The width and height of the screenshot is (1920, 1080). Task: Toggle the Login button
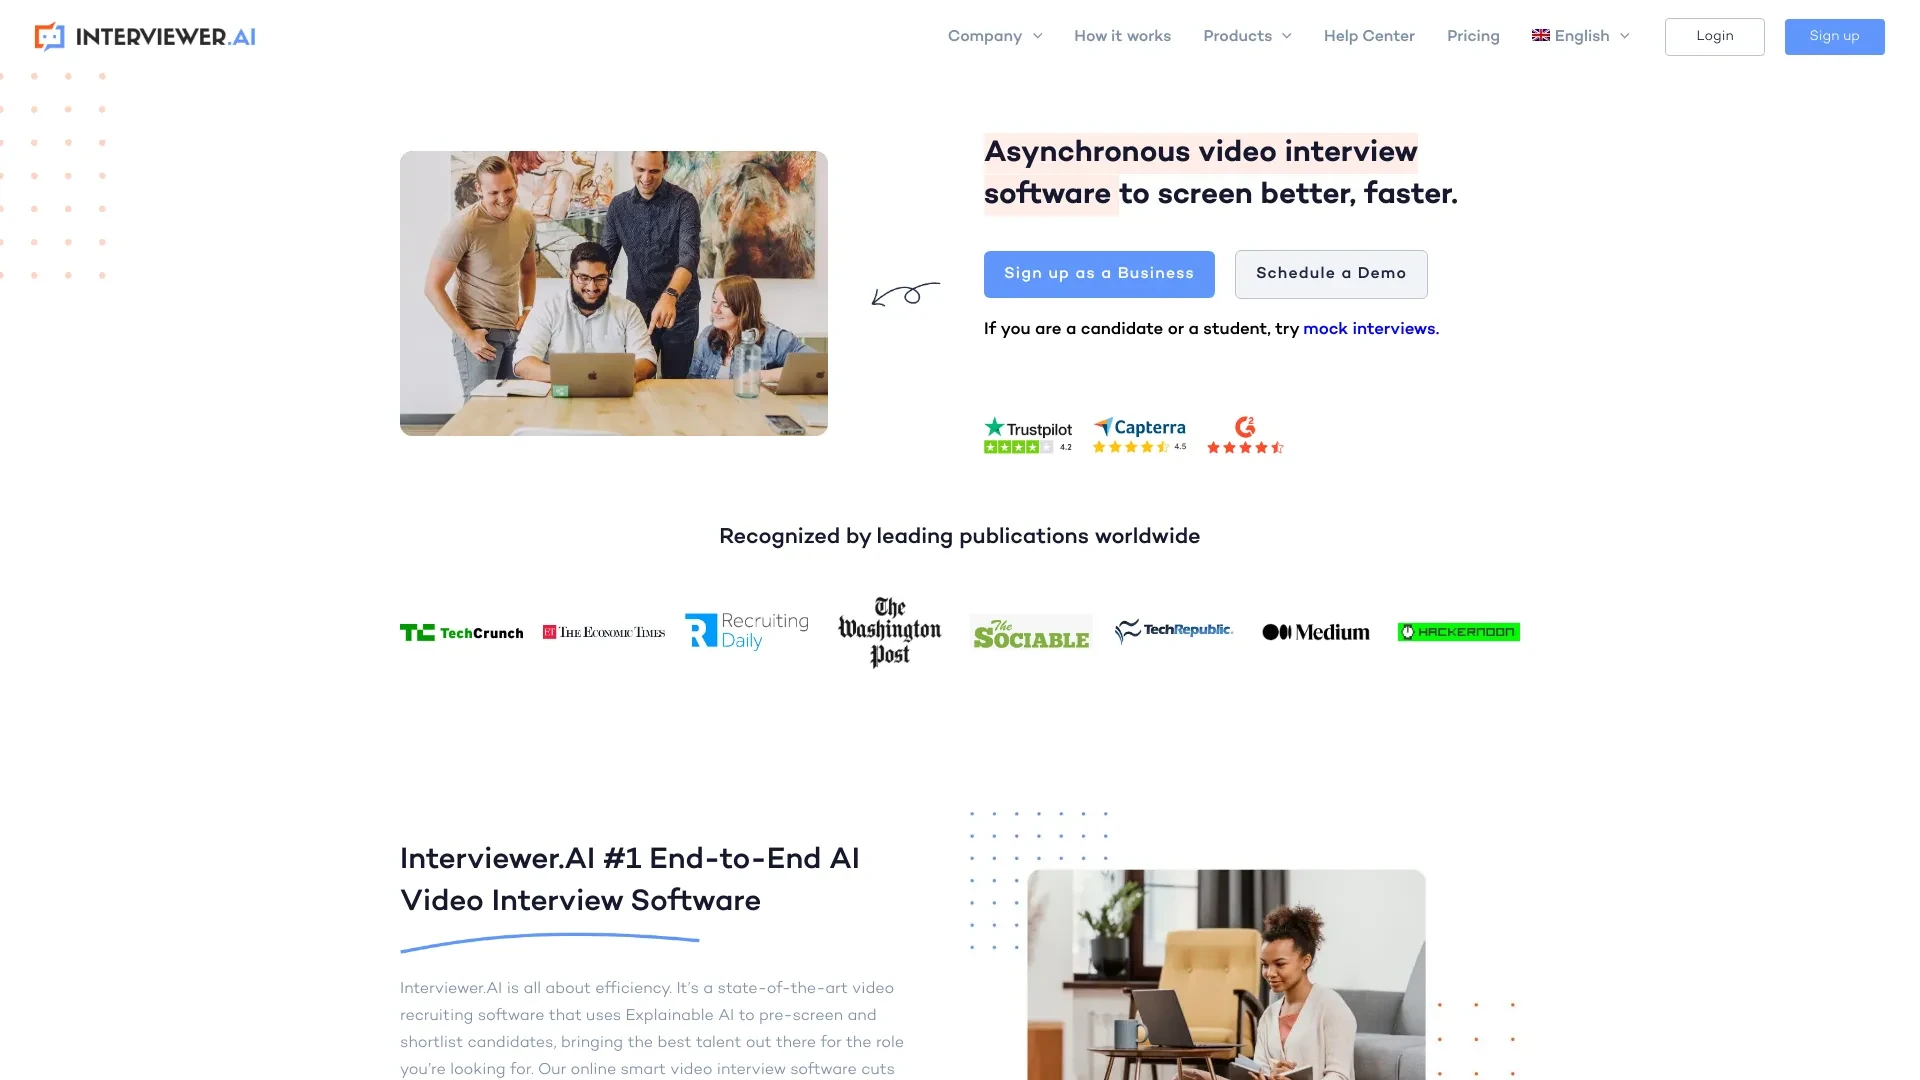(1713, 37)
